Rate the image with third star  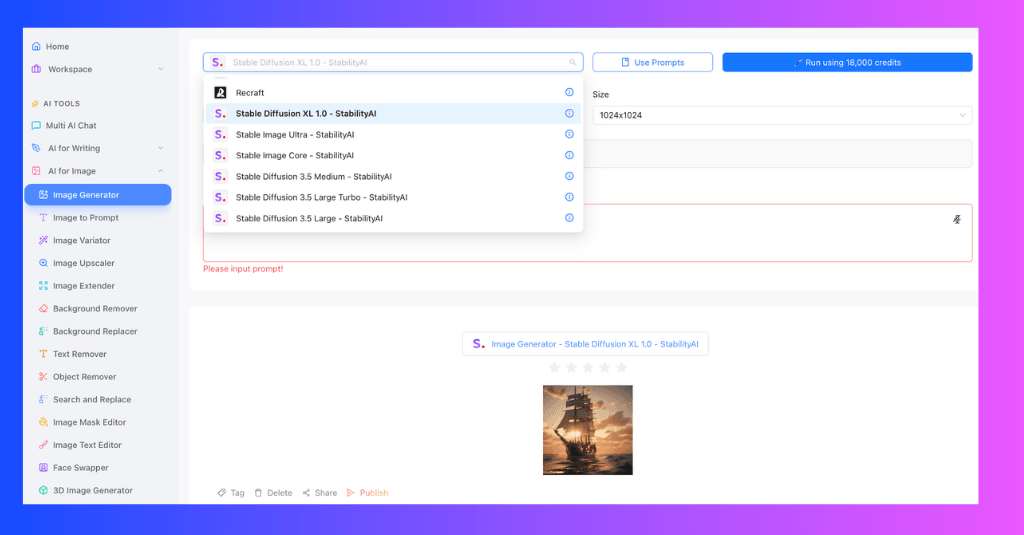588,367
